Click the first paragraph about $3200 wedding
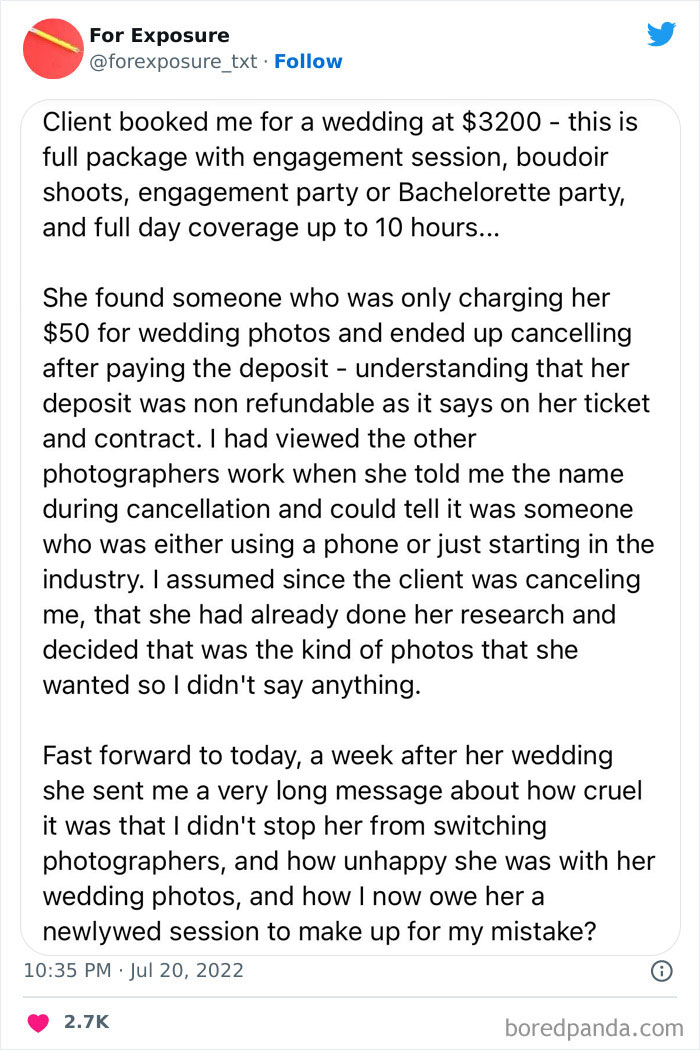Screen dimensions: 700x1050 point(340,175)
